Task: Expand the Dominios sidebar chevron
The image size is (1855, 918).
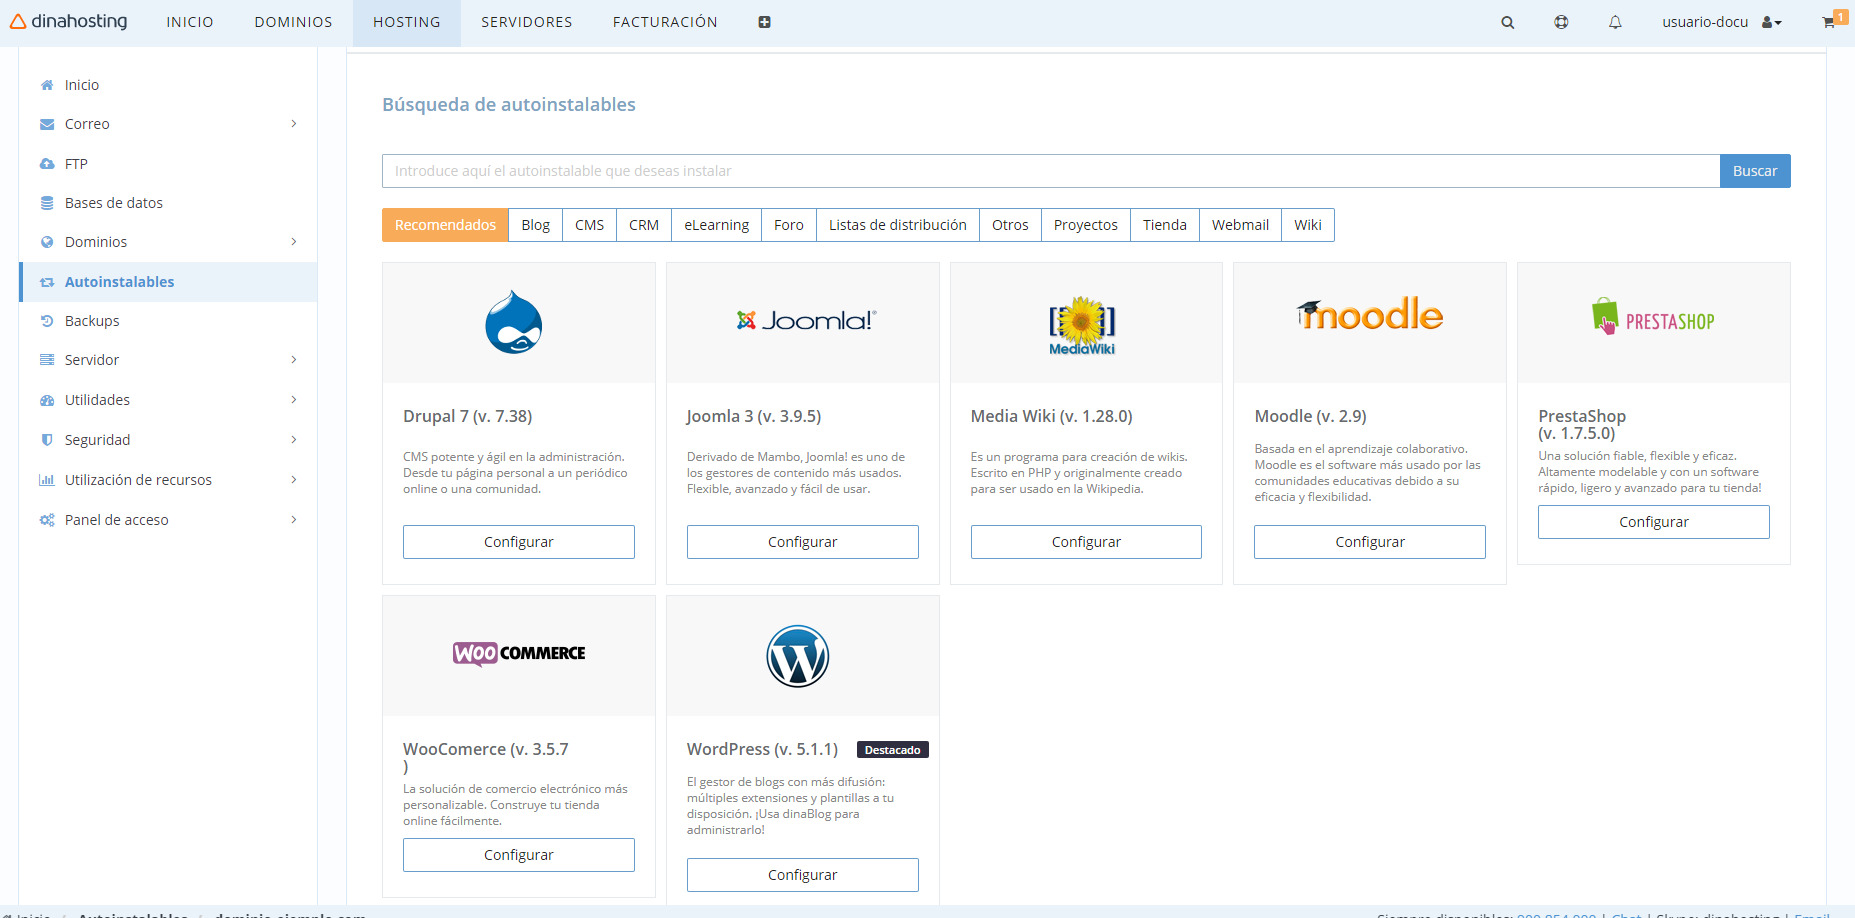Action: click(x=294, y=242)
